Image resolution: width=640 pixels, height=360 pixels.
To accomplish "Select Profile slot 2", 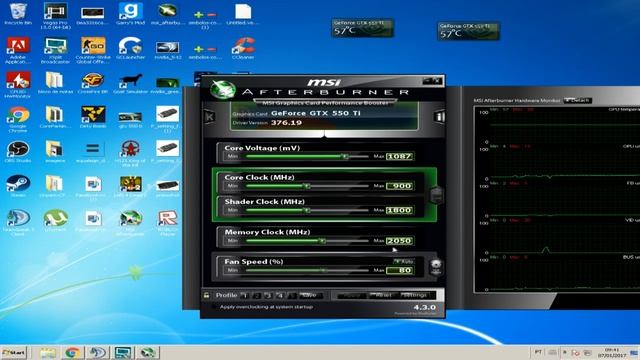I will 257,295.
